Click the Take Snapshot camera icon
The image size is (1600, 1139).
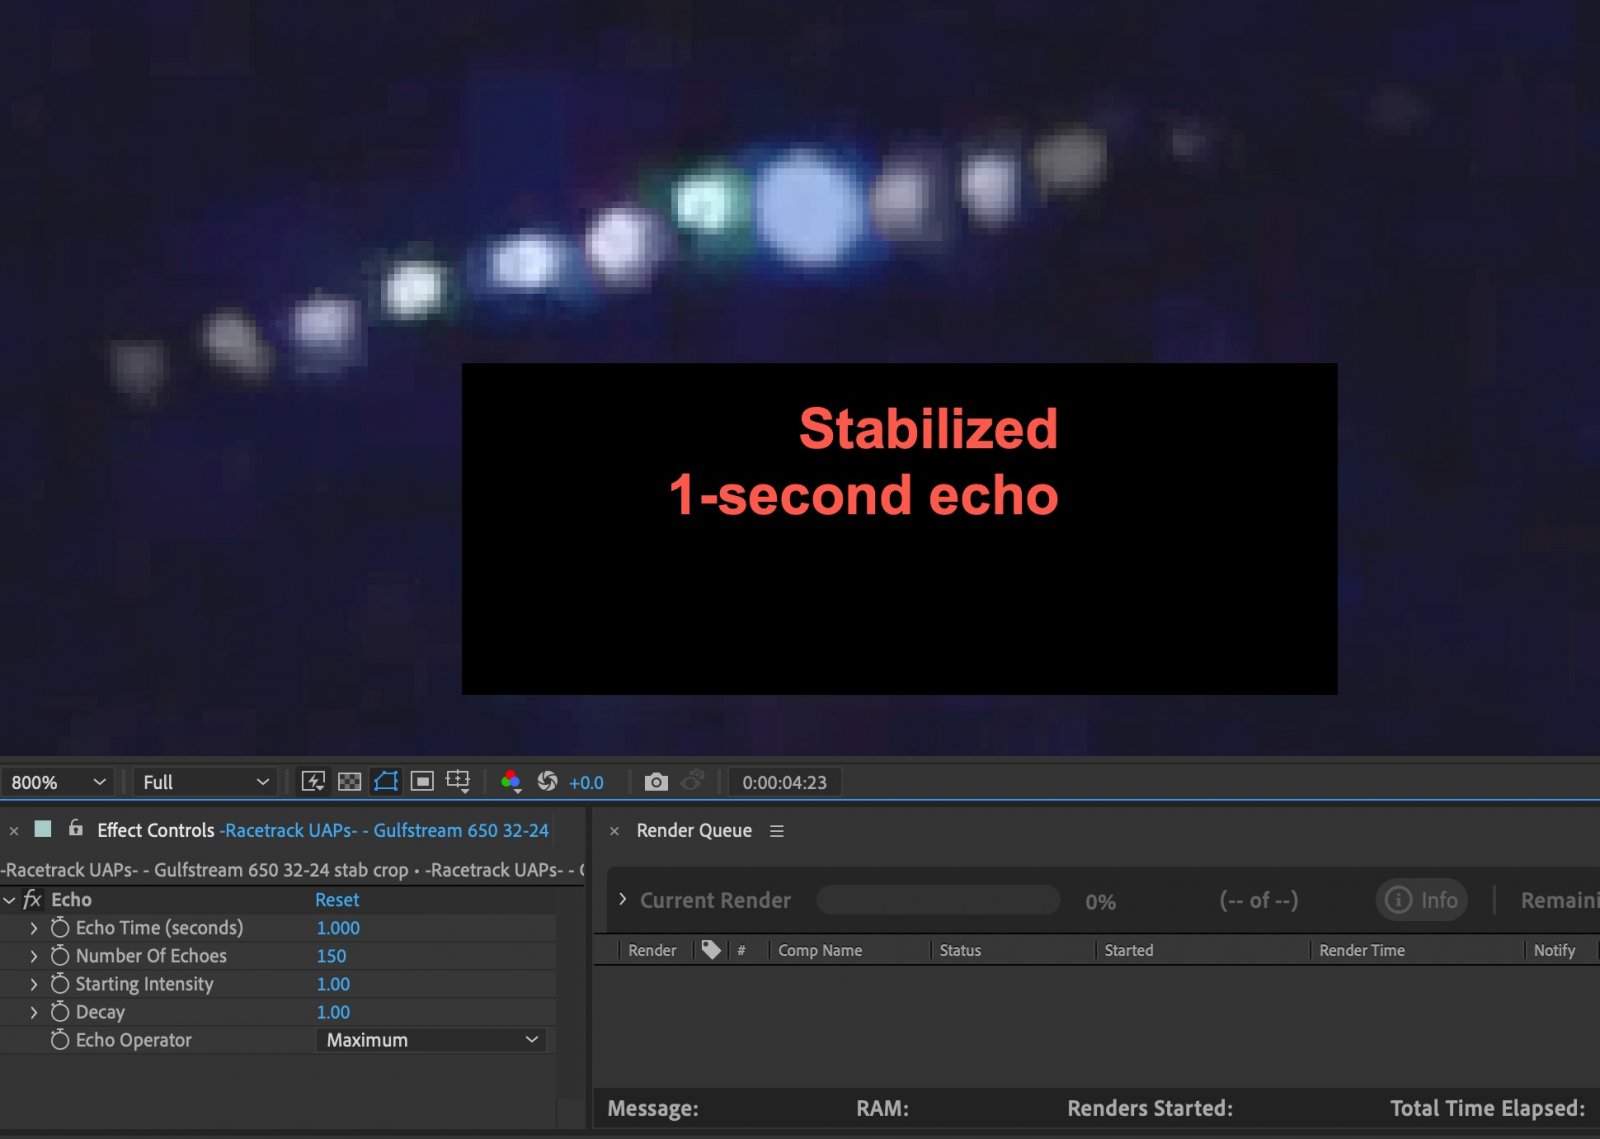point(656,782)
